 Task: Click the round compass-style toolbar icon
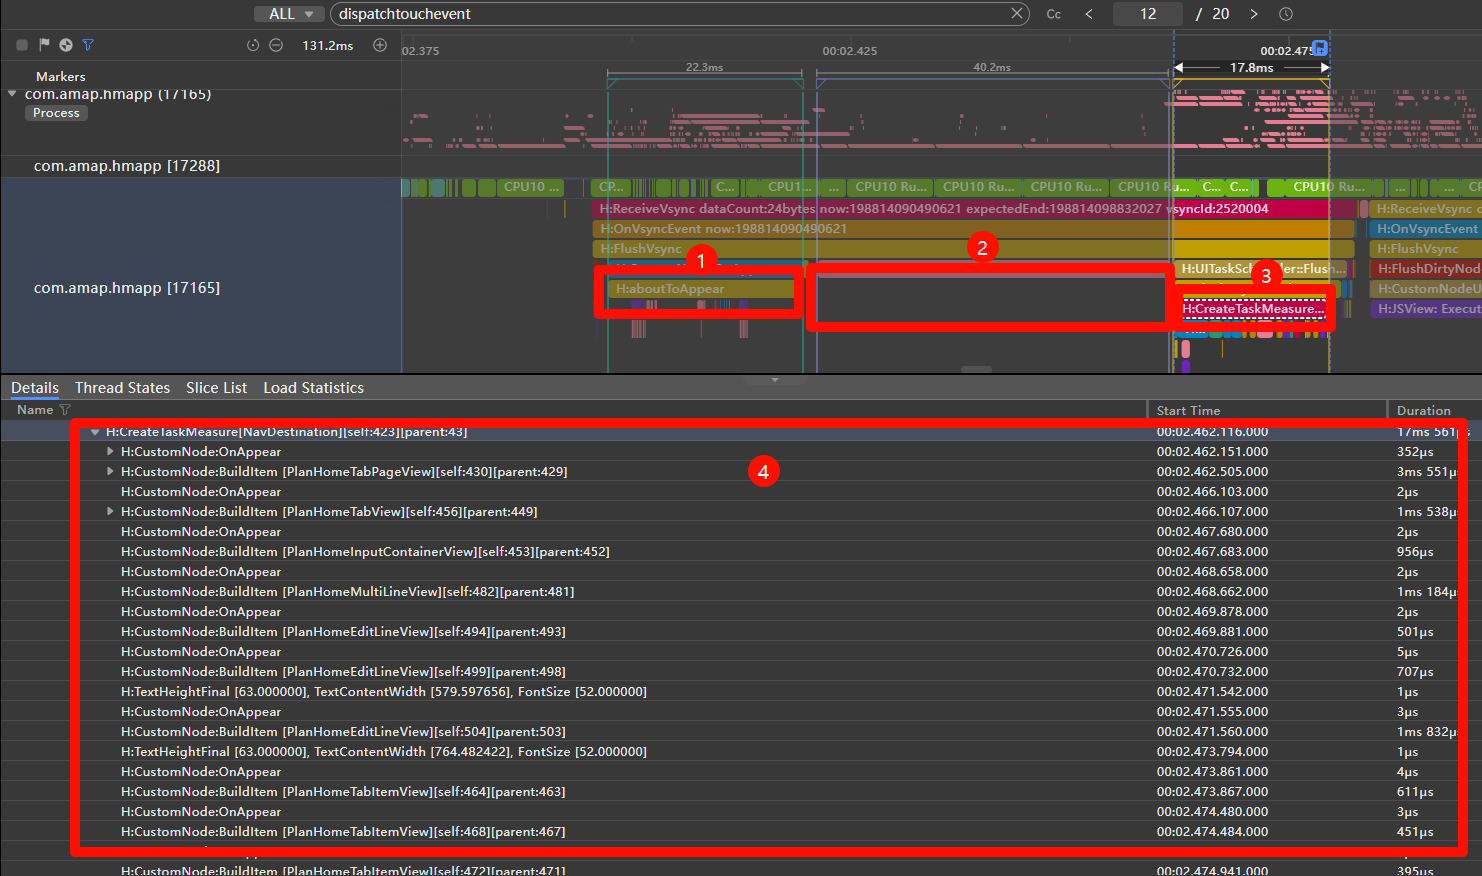pyautogui.click(x=66, y=45)
